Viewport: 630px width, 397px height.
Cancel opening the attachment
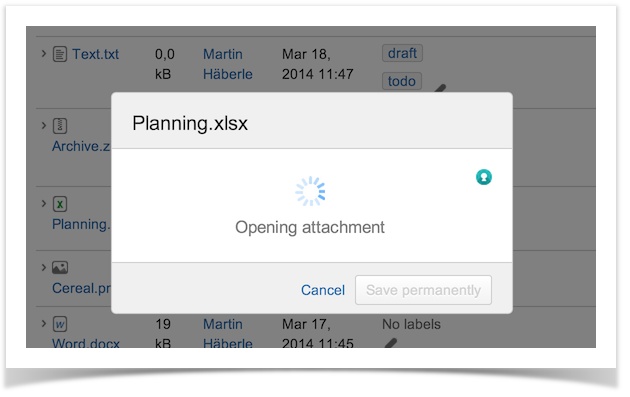[x=323, y=290]
